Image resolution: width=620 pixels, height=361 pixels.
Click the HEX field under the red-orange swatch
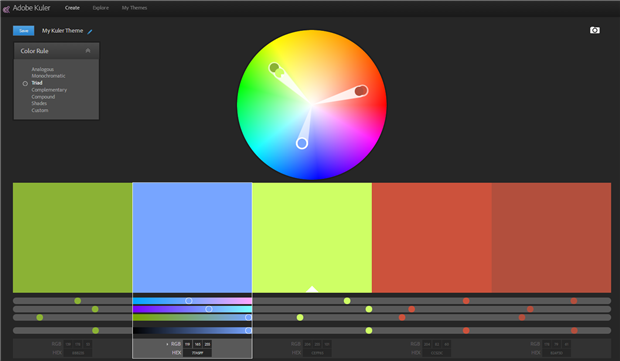(437, 353)
